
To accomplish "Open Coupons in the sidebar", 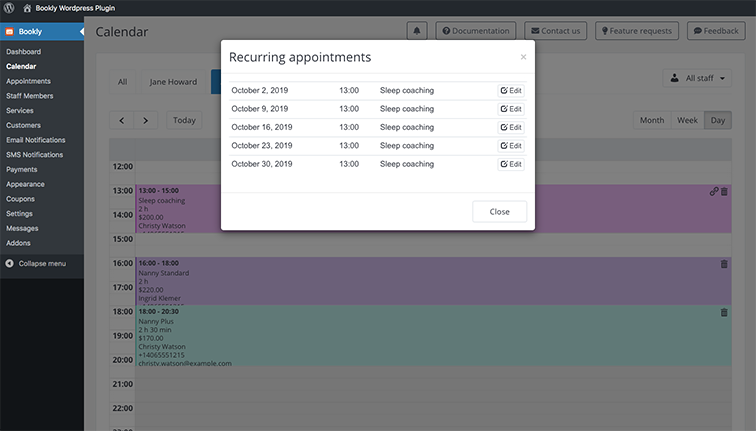I will [20, 199].
